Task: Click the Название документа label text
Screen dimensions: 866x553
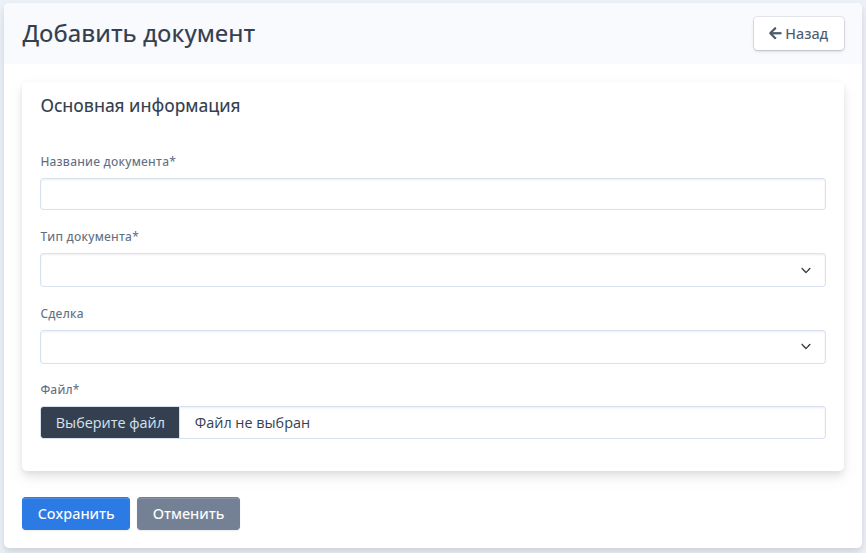Action: pos(104,161)
